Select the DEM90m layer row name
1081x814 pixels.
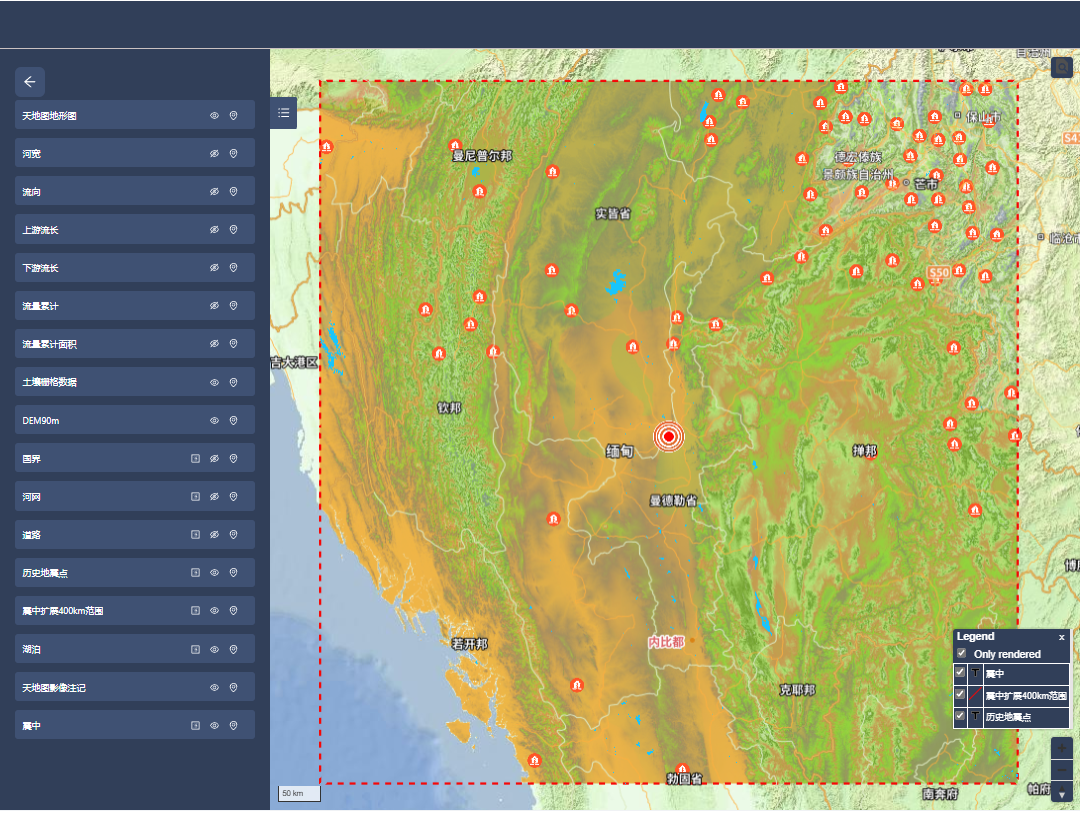coord(41,420)
